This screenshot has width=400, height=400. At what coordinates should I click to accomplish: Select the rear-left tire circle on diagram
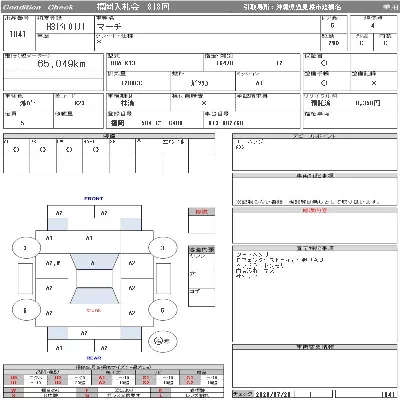click(26, 310)
